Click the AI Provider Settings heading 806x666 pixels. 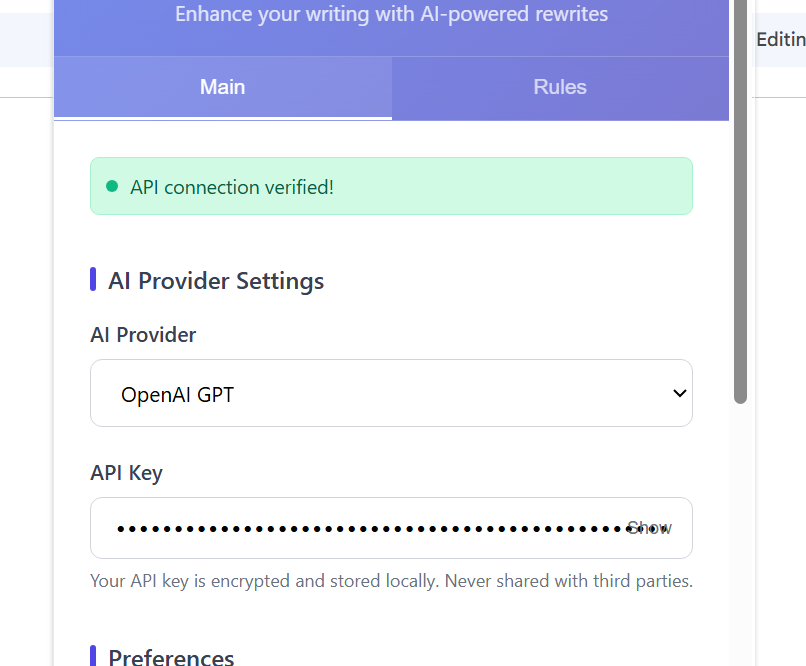[x=216, y=281]
